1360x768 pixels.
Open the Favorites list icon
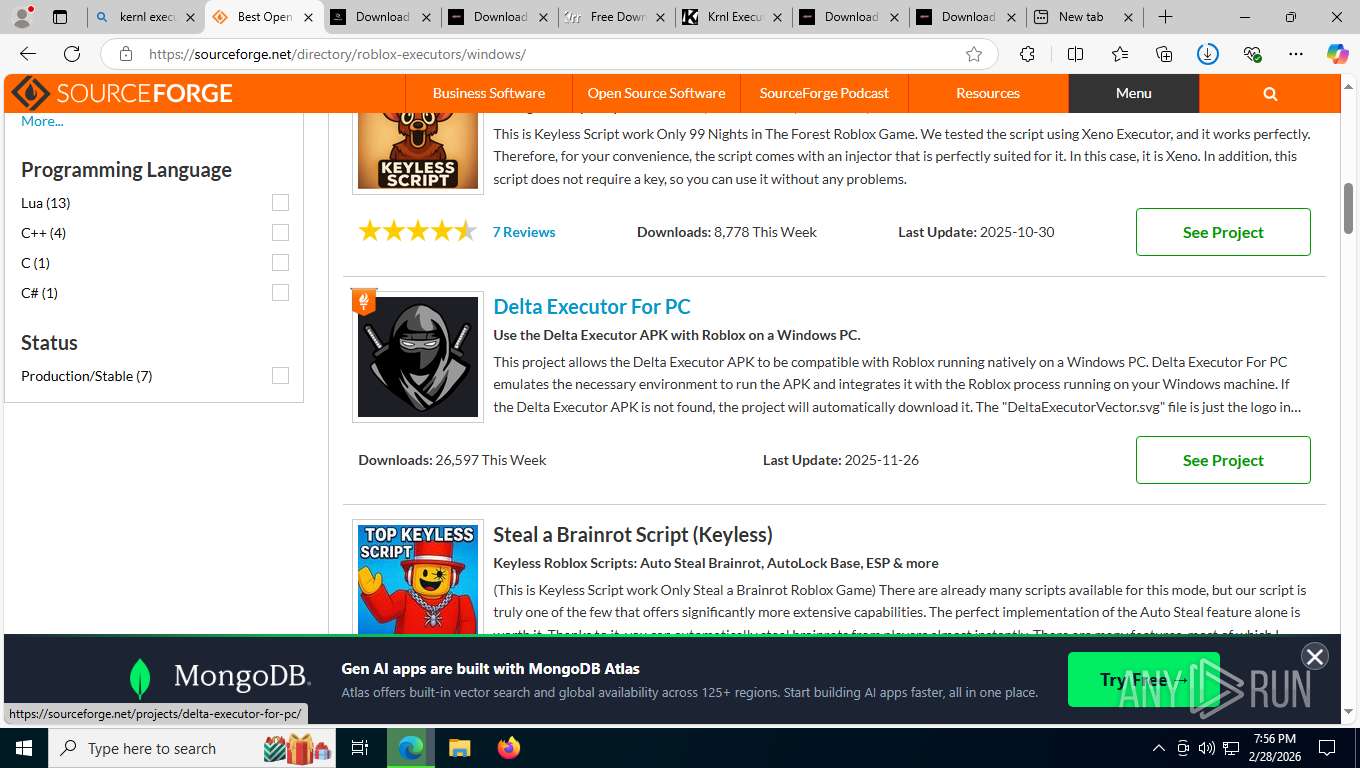pyautogui.click(x=1119, y=54)
